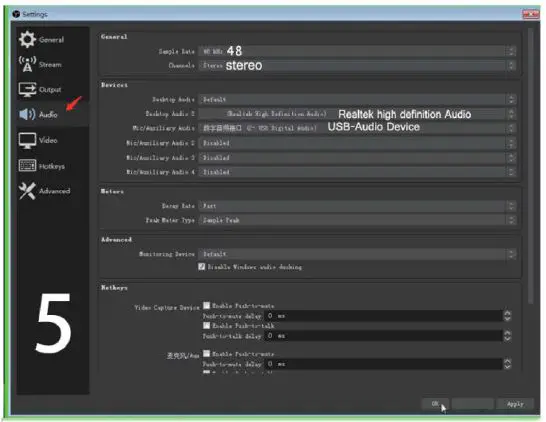546x422 pixels.
Task: Open the Mic/Auxiliary Audio 4 dropdown
Action: (x=357, y=172)
